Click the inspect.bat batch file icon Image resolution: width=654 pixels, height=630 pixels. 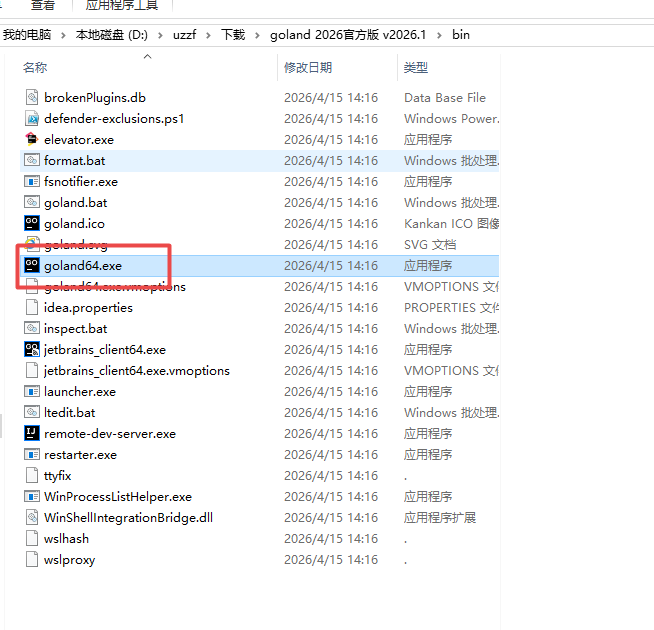[32, 328]
